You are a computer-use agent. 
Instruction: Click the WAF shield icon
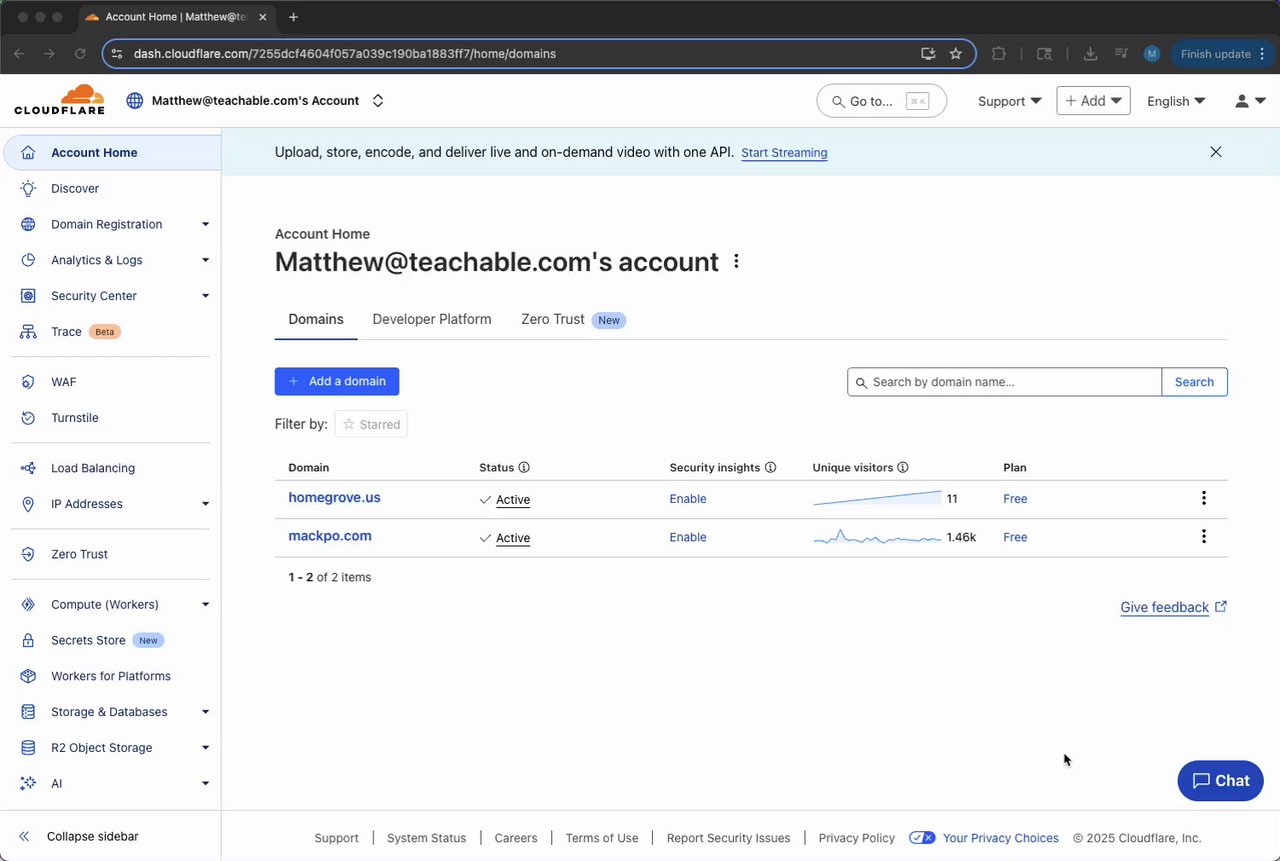click(29, 382)
